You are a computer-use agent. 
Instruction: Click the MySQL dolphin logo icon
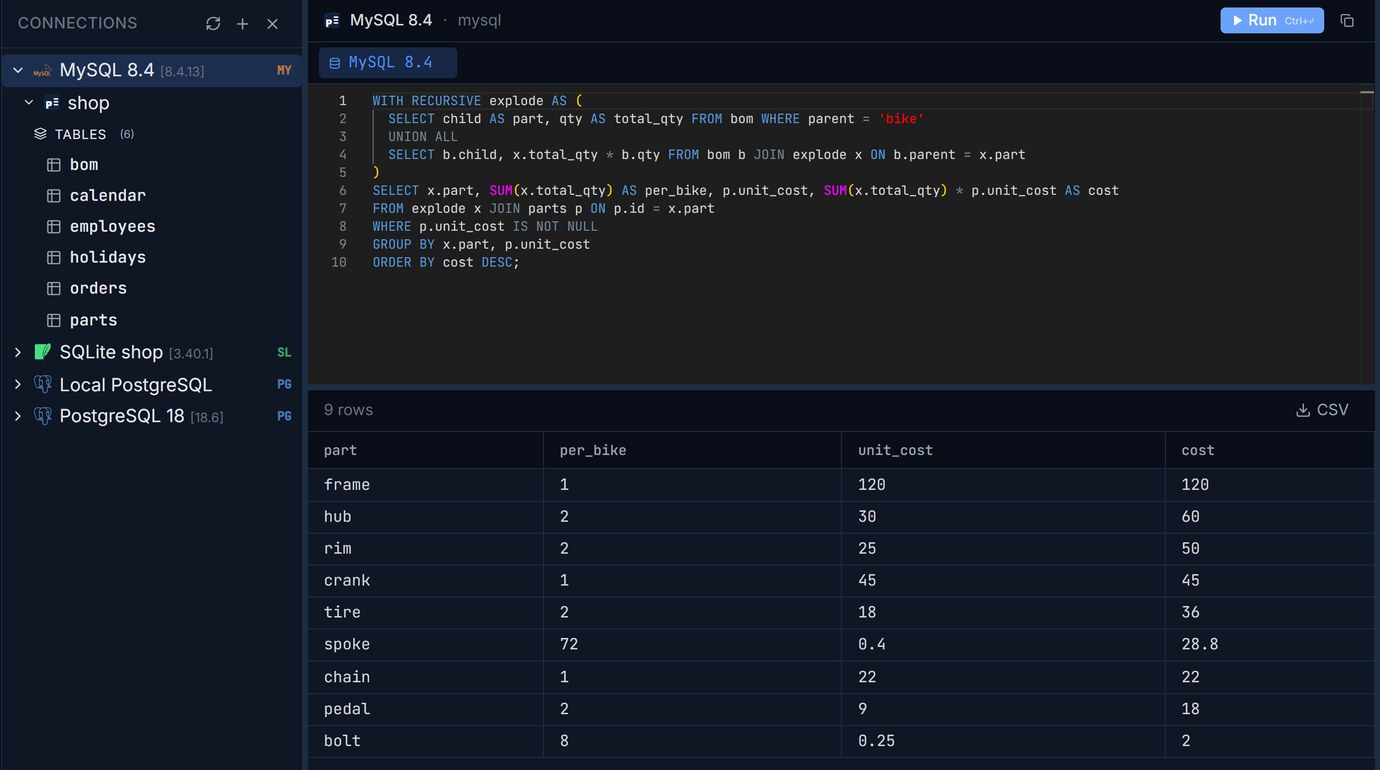tap(42, 71)
